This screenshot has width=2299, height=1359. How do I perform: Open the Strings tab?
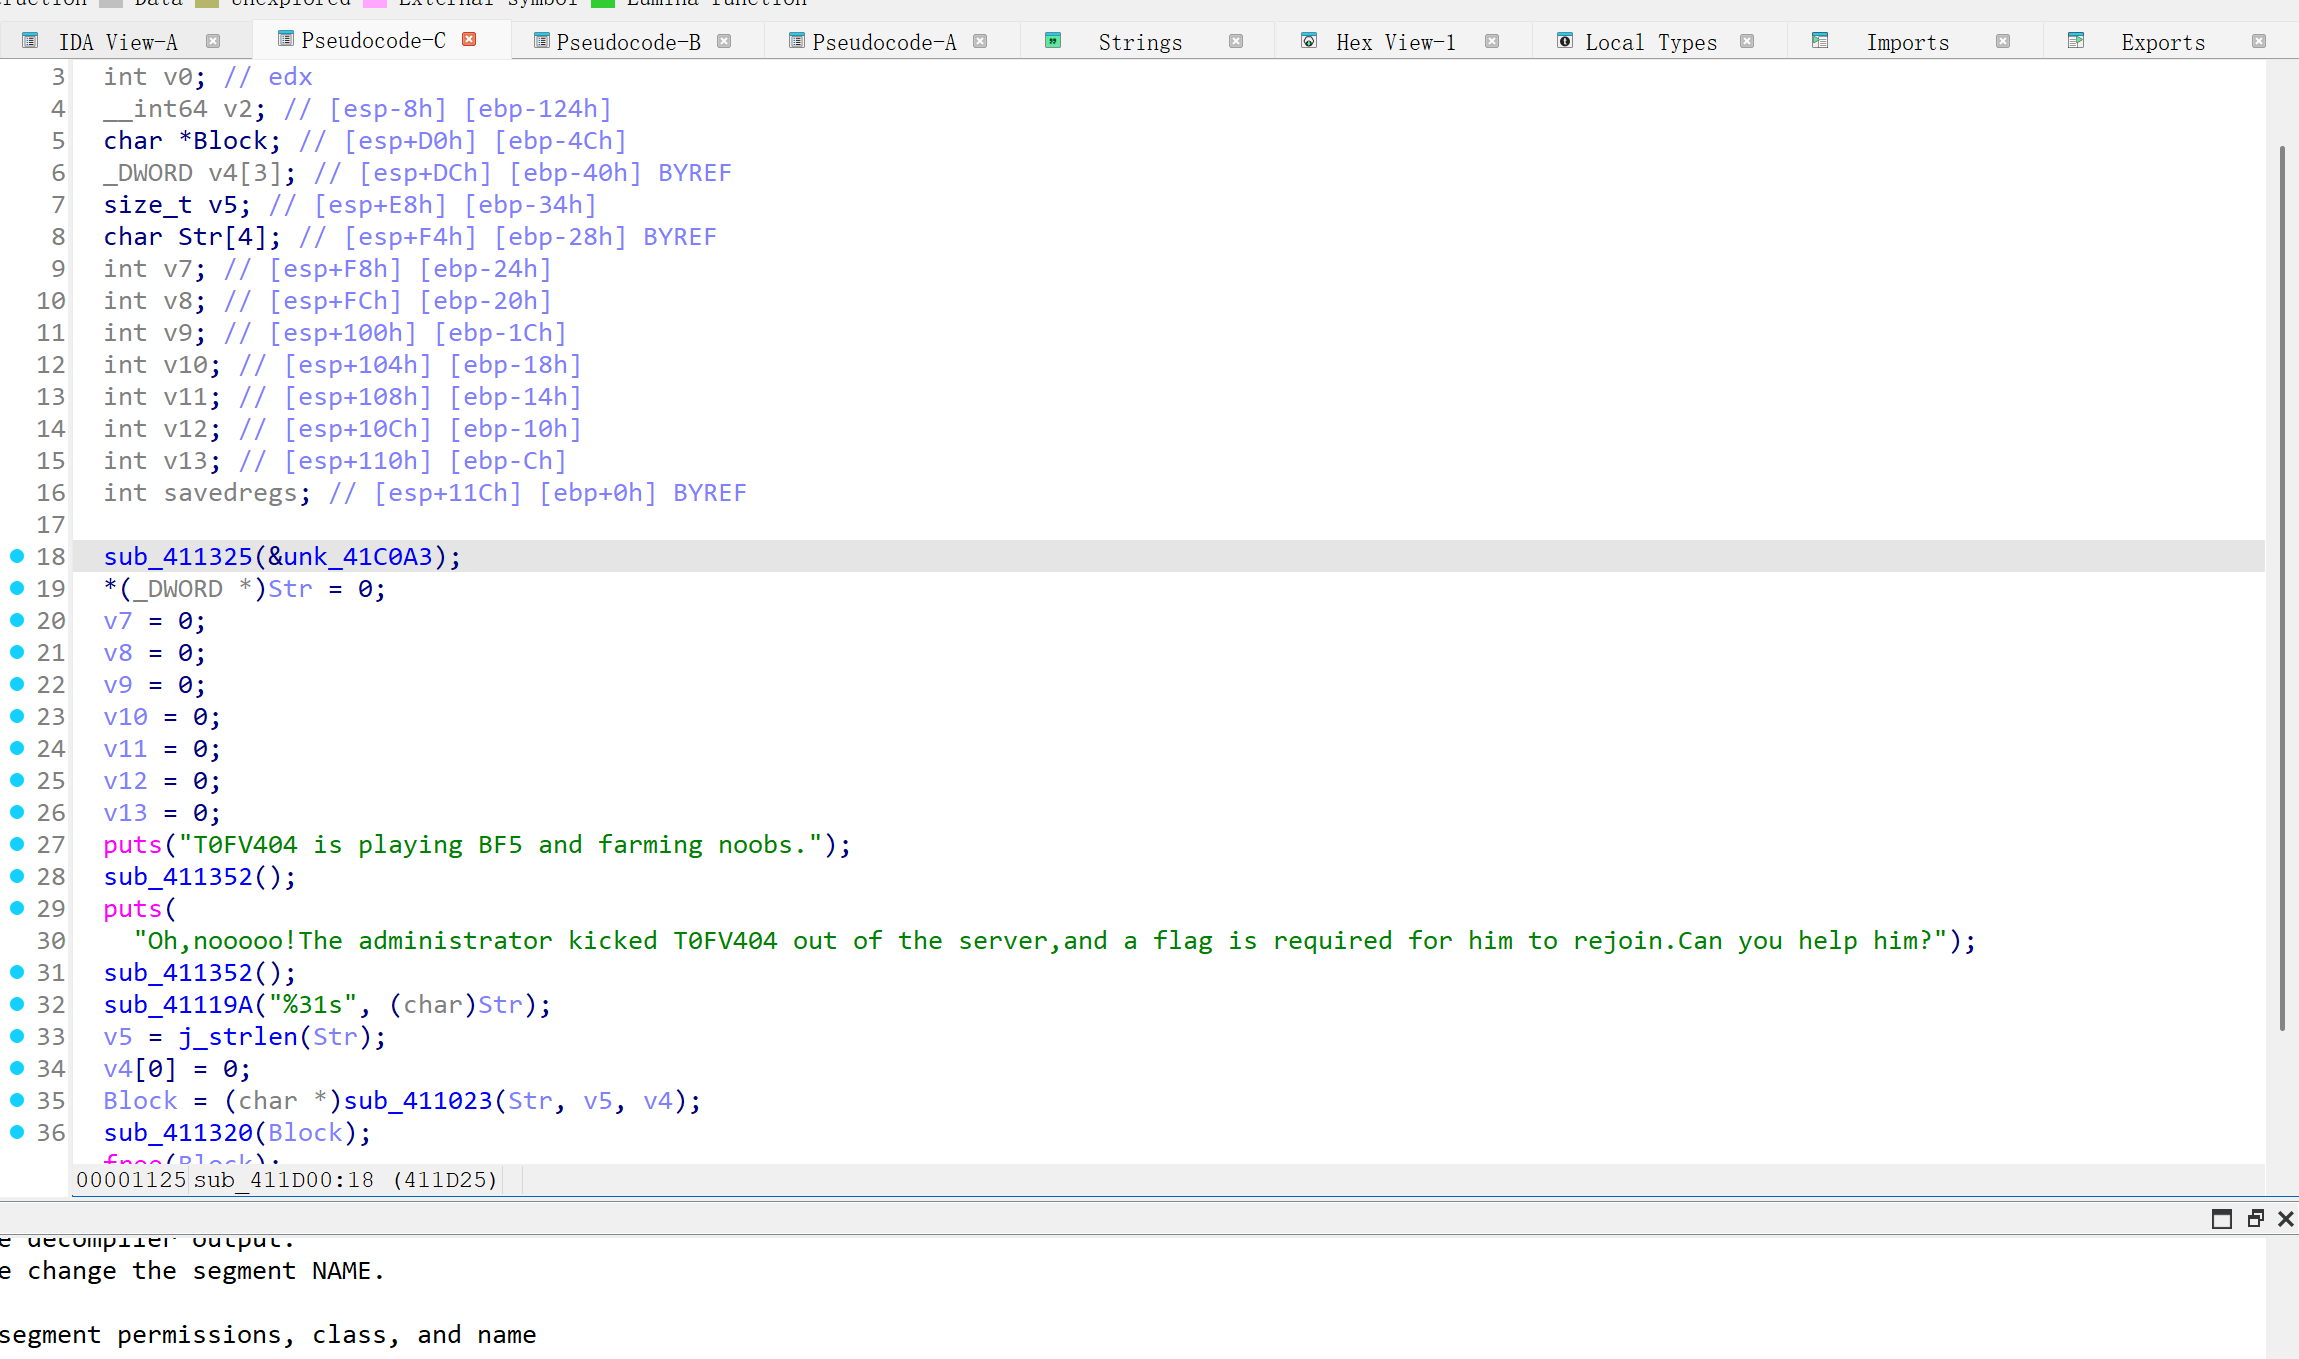tap(1139, 42)
